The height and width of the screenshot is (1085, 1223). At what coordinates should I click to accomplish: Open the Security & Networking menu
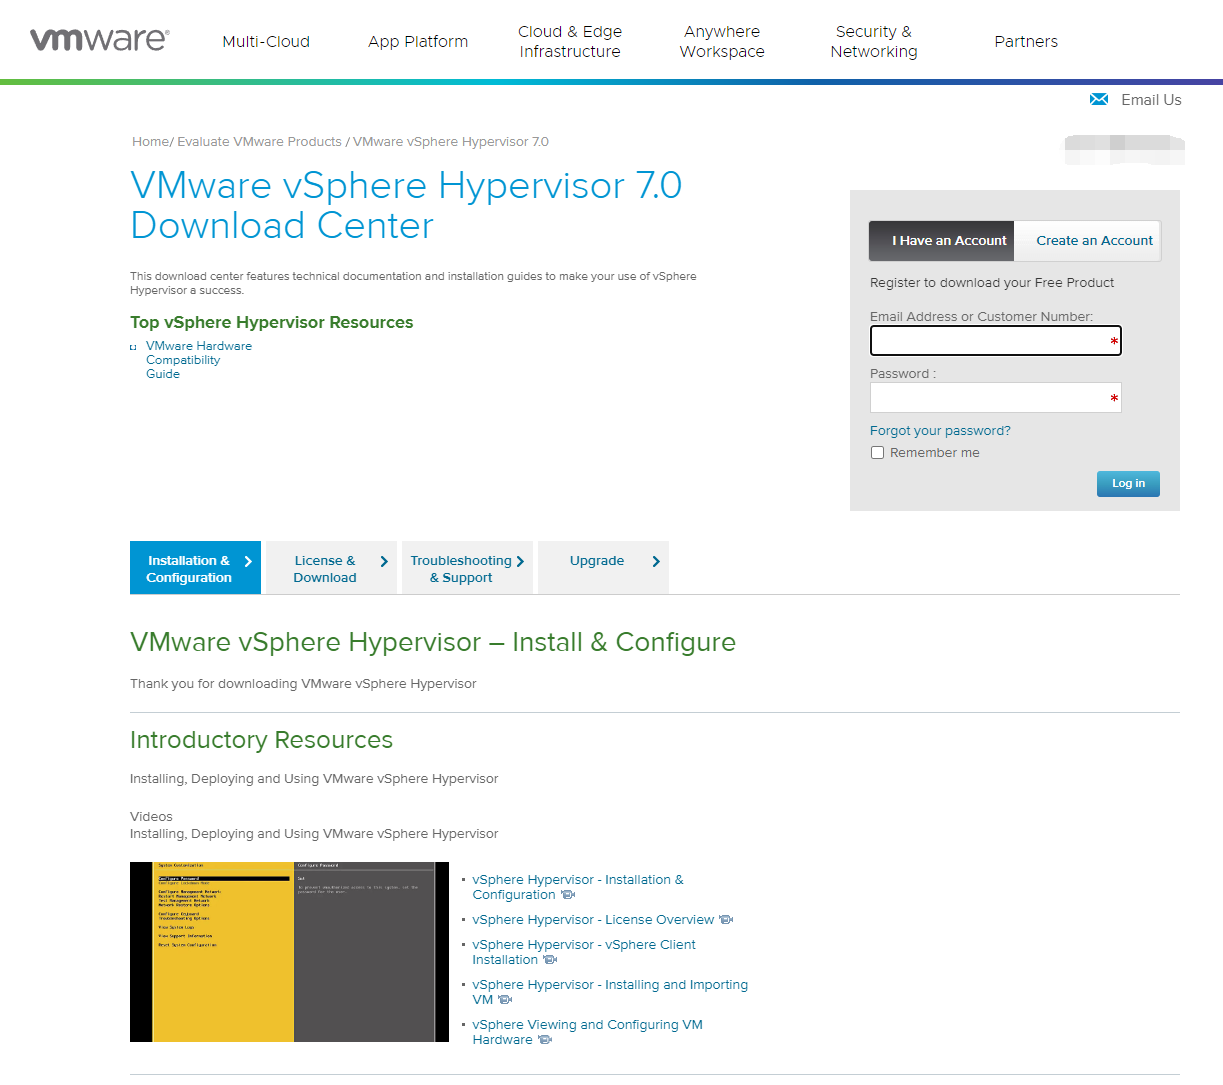pyautogui.click(x=873, y=42)
